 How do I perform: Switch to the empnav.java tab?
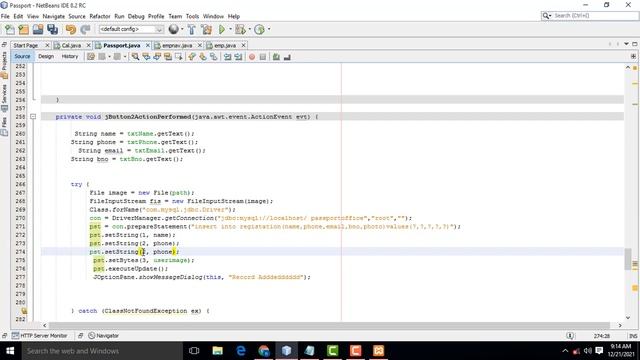pyautogui.click(x=177, y=45)
